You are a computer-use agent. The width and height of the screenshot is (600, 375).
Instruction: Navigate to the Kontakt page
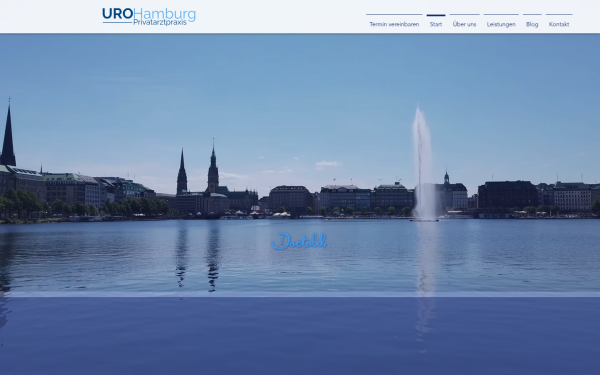click(559, 24)
